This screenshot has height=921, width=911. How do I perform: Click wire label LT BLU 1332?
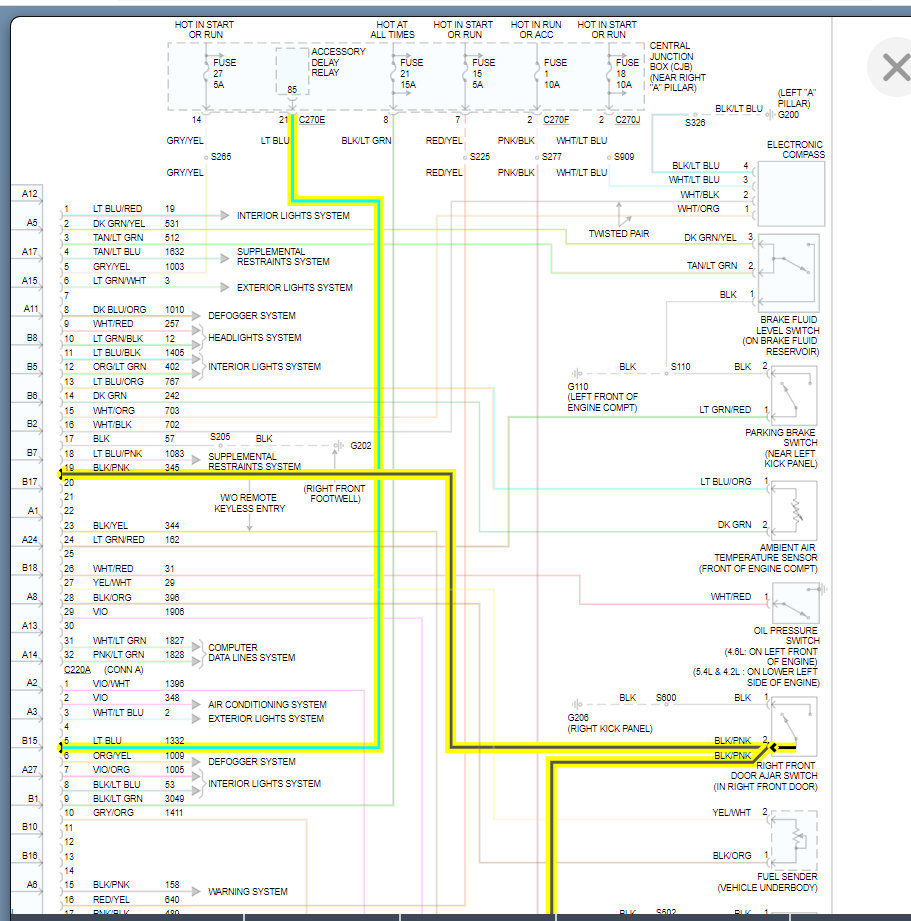point(138,741)
